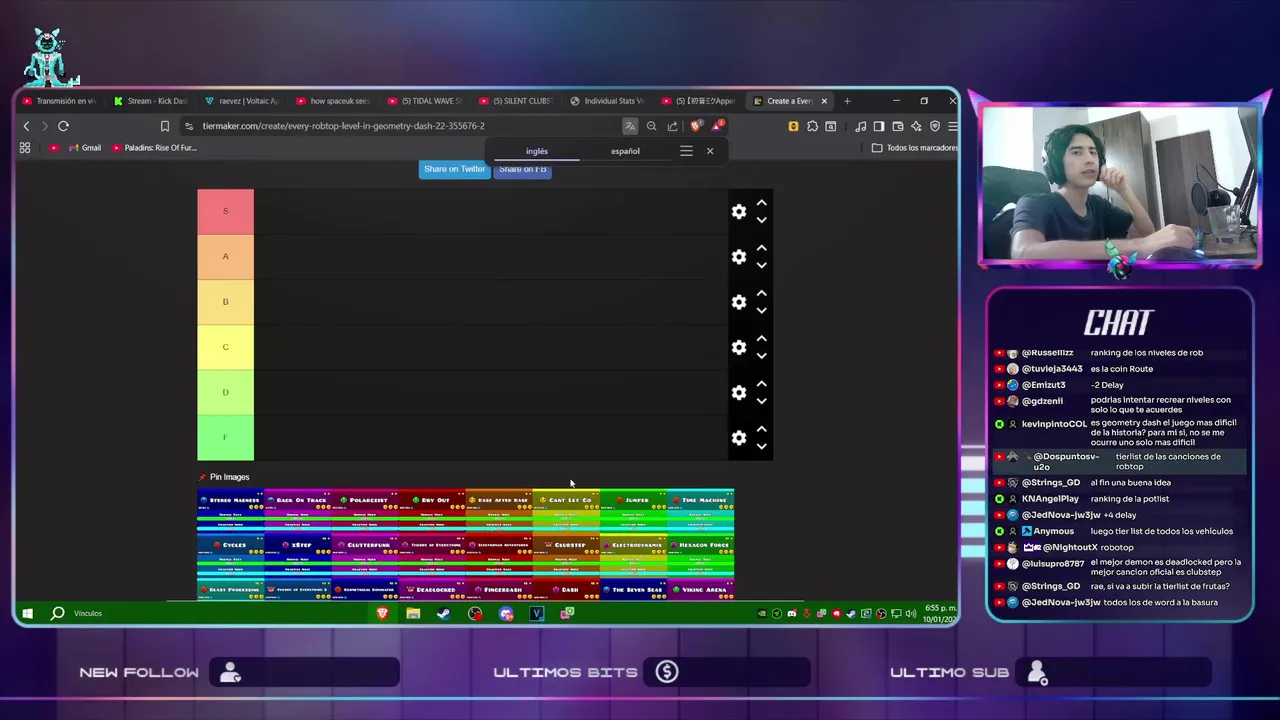This screenshot has height=720, width=1280.
Task: Choose español in the translate popup
Action: point(625,151)
